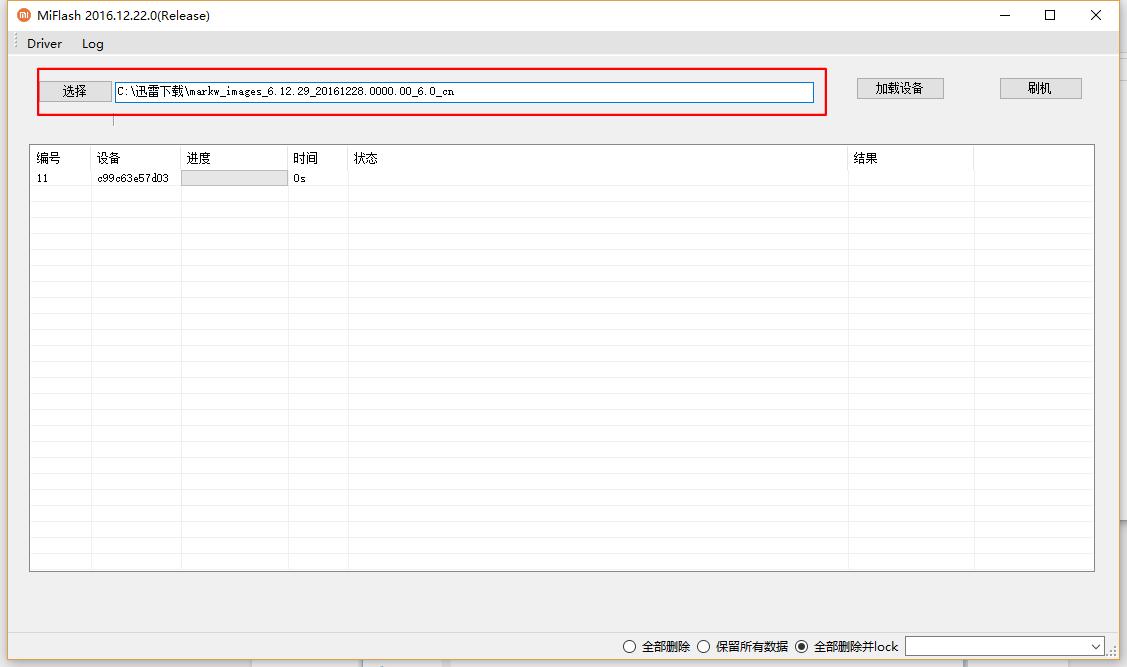Viewport: 1127px width, 667px height.
Task: Click the 编号 column header
Action: tap(49, 158)
